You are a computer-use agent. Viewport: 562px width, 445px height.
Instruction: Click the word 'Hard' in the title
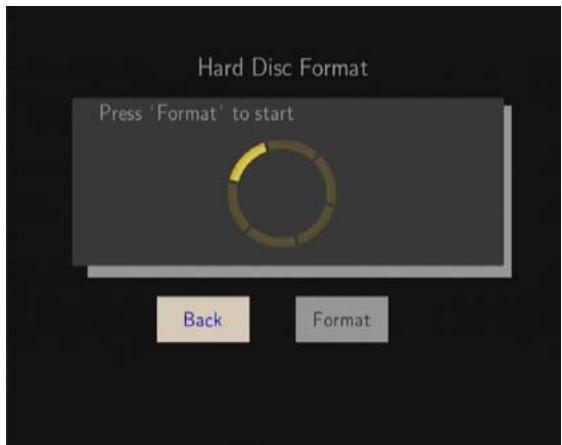(x=220, y=67)
